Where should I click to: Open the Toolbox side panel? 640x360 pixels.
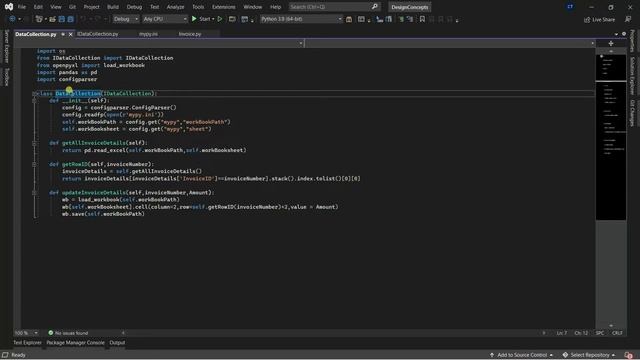pos(6,77)
